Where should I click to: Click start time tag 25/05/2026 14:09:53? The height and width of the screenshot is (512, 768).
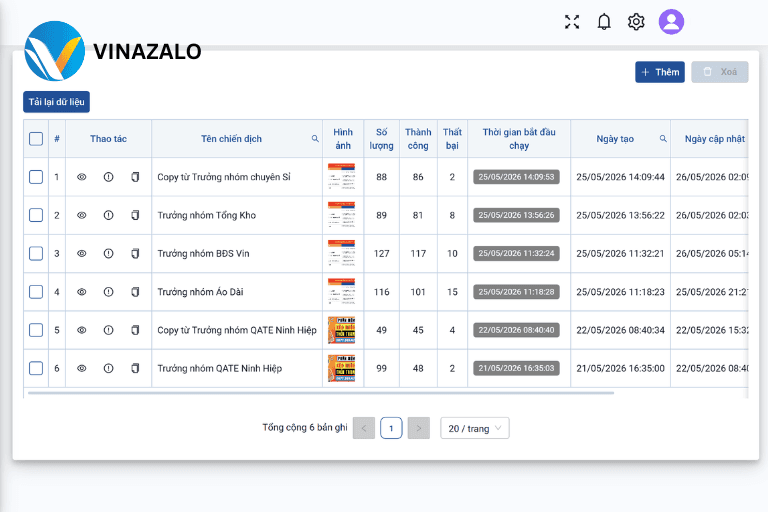[x=516, y=177]
